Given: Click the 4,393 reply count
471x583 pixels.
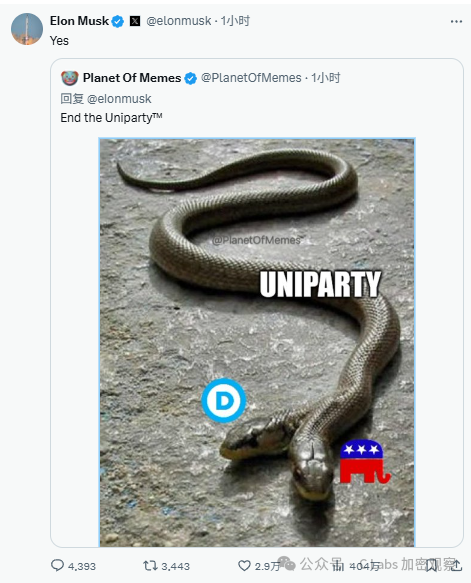Looking at the screenshot, I should pos(82,566).
